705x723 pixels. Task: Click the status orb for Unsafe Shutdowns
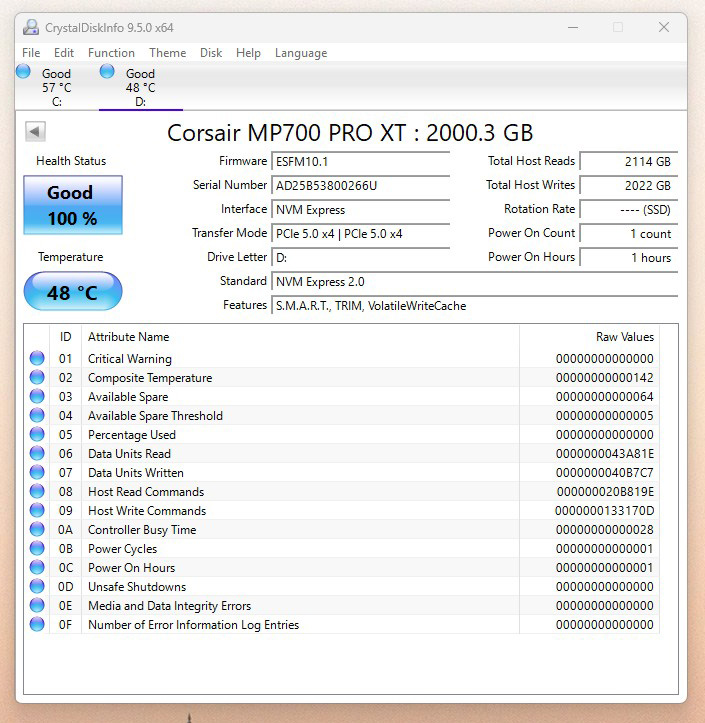pyautogui.click(x=37, y=587)
